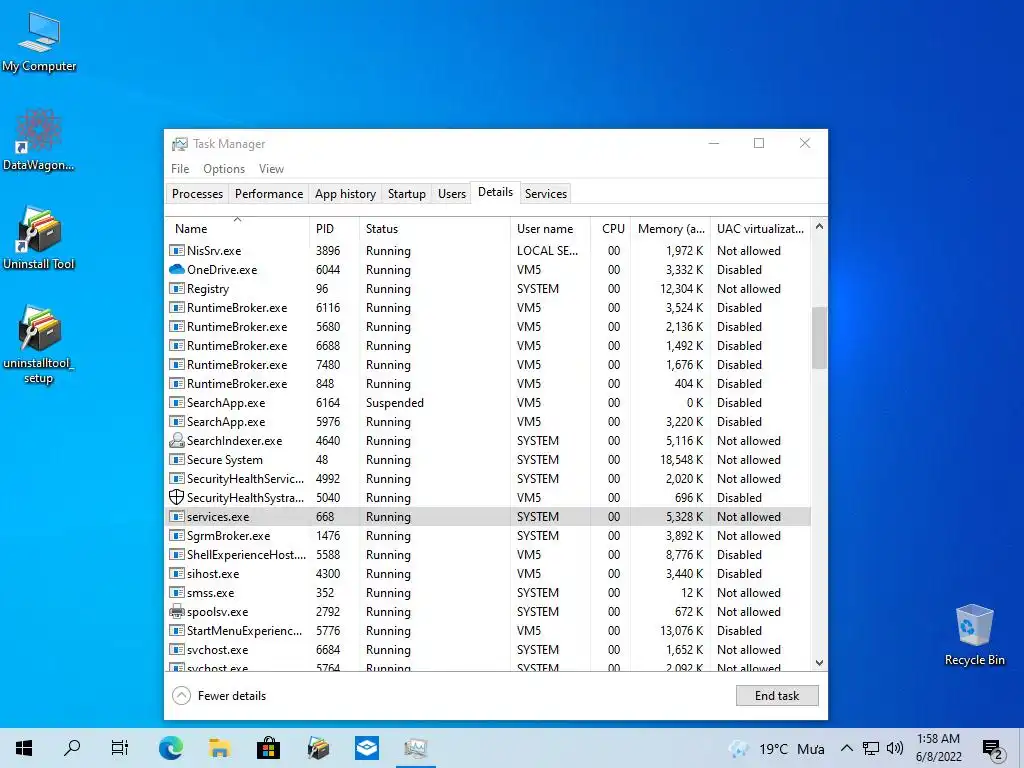Screen dimensions: 1024x768
Task: Open Task View on taskbar
Action: point(120,748)
